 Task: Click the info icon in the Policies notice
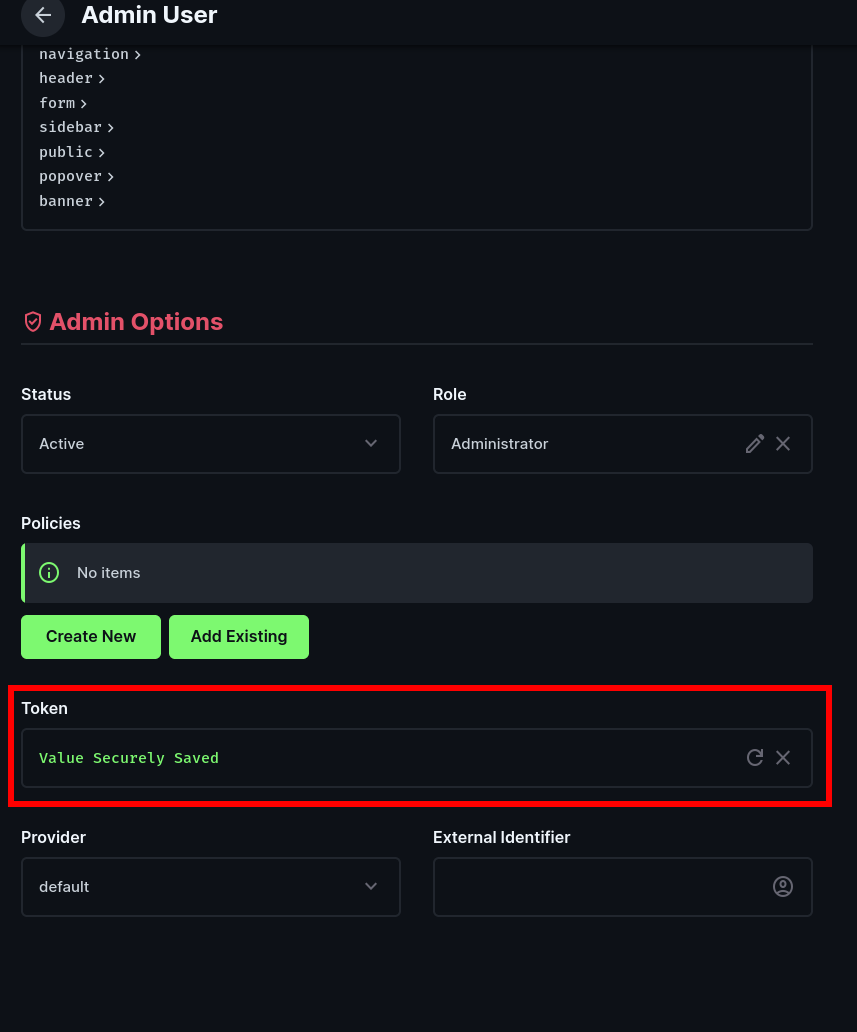49,572
